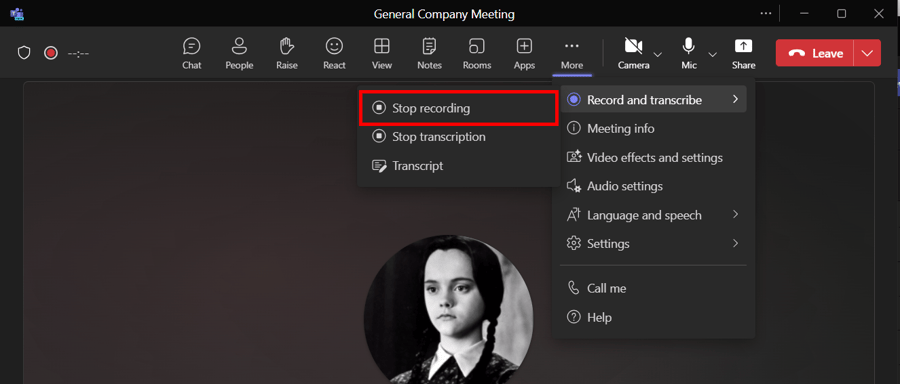Open Meeting info
The width and height of the screenshot is (900, 384).
coord(653,129)
